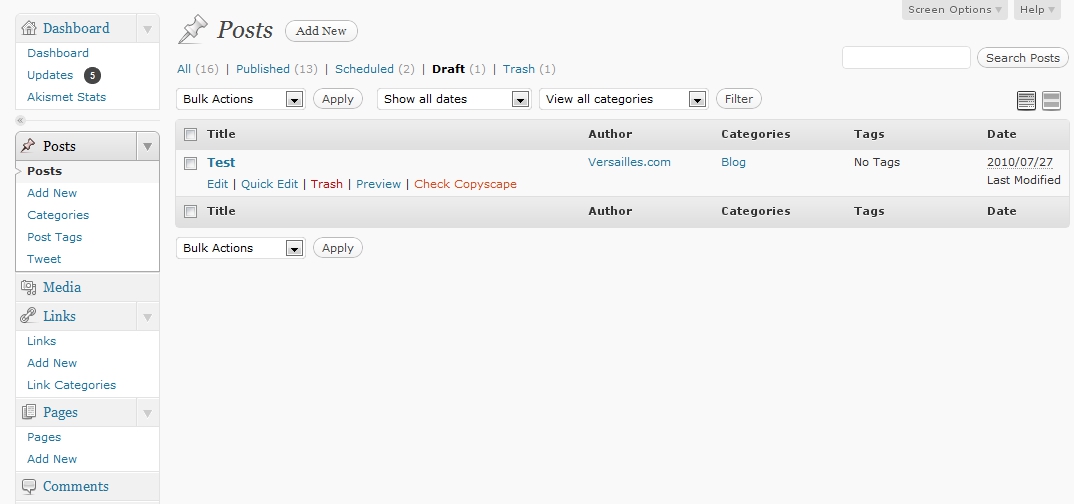Open the Show all dates dropdown
Screen dimensions: 1074x504
[453, 99]
